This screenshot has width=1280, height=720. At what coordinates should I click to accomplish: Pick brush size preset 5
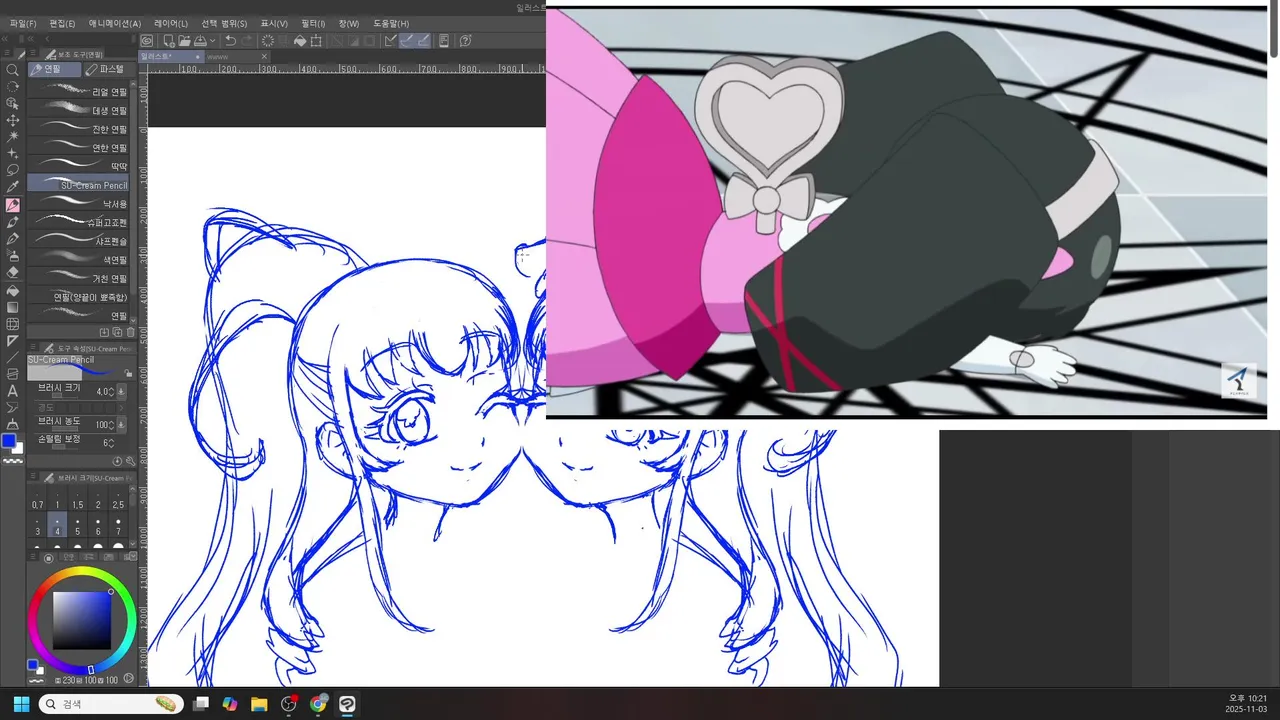click(77, 526)
